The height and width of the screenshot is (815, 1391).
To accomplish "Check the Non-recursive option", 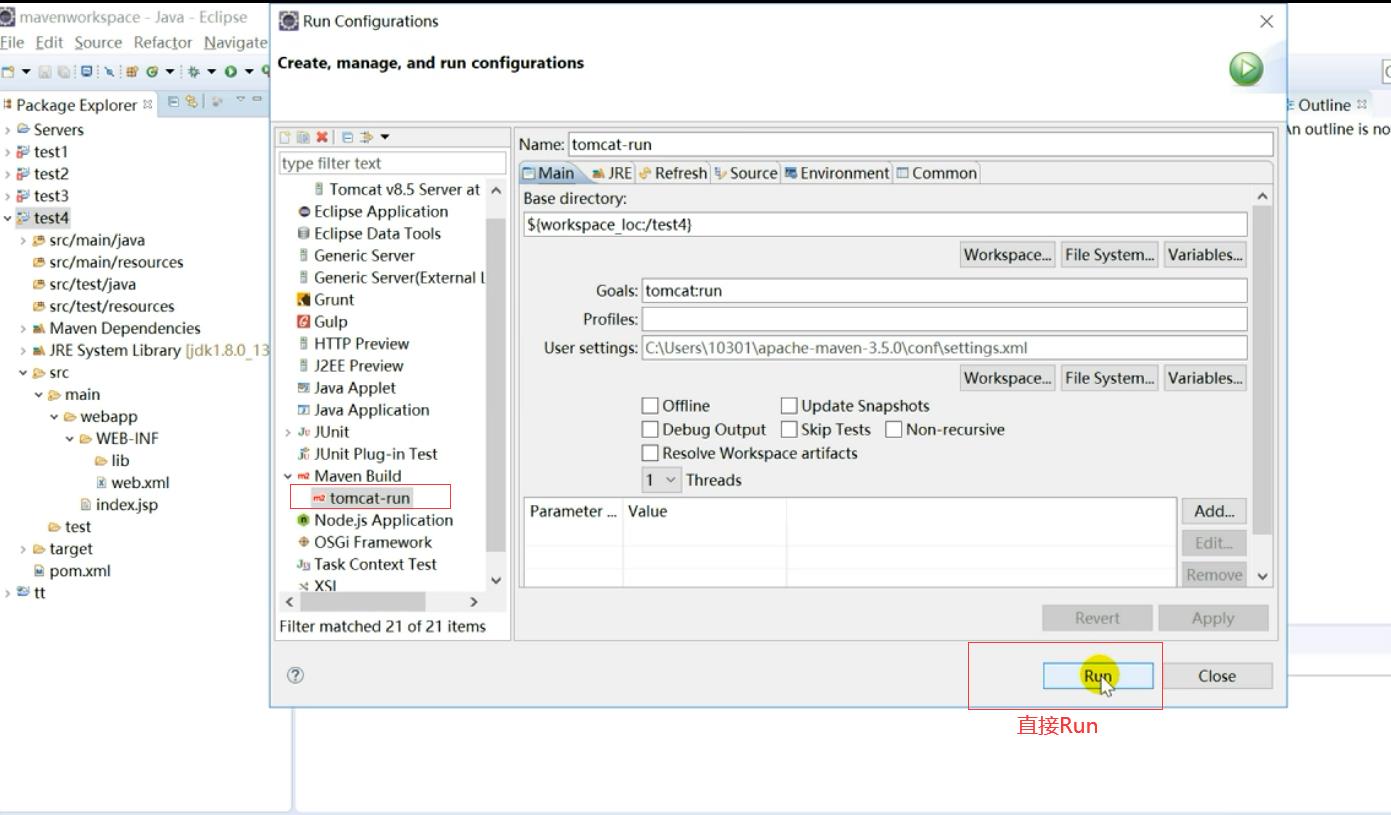I will click(894, 429).
